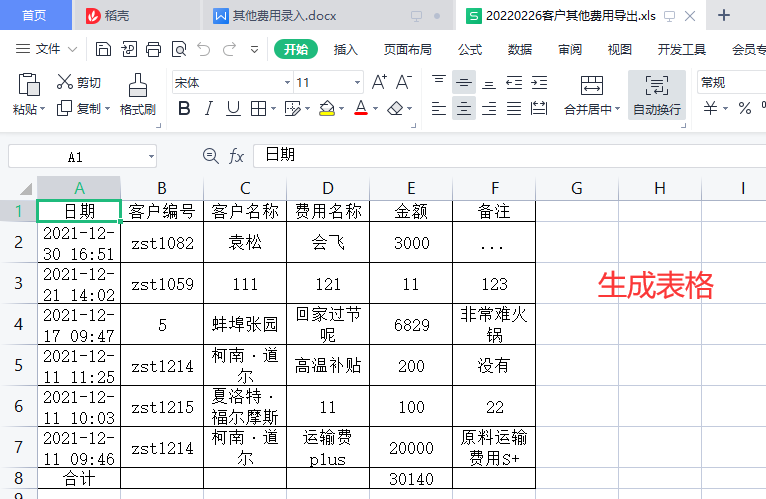
Task: Click the Print icon
Action: click(x=154, y=49)
